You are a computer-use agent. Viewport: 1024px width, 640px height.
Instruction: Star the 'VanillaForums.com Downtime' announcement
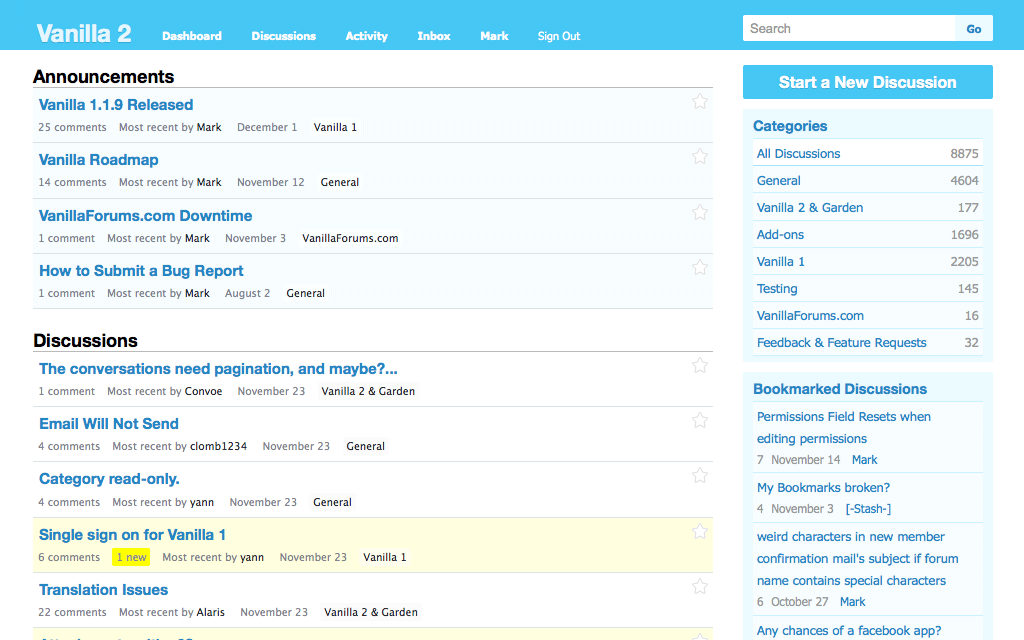click(700, 212)
